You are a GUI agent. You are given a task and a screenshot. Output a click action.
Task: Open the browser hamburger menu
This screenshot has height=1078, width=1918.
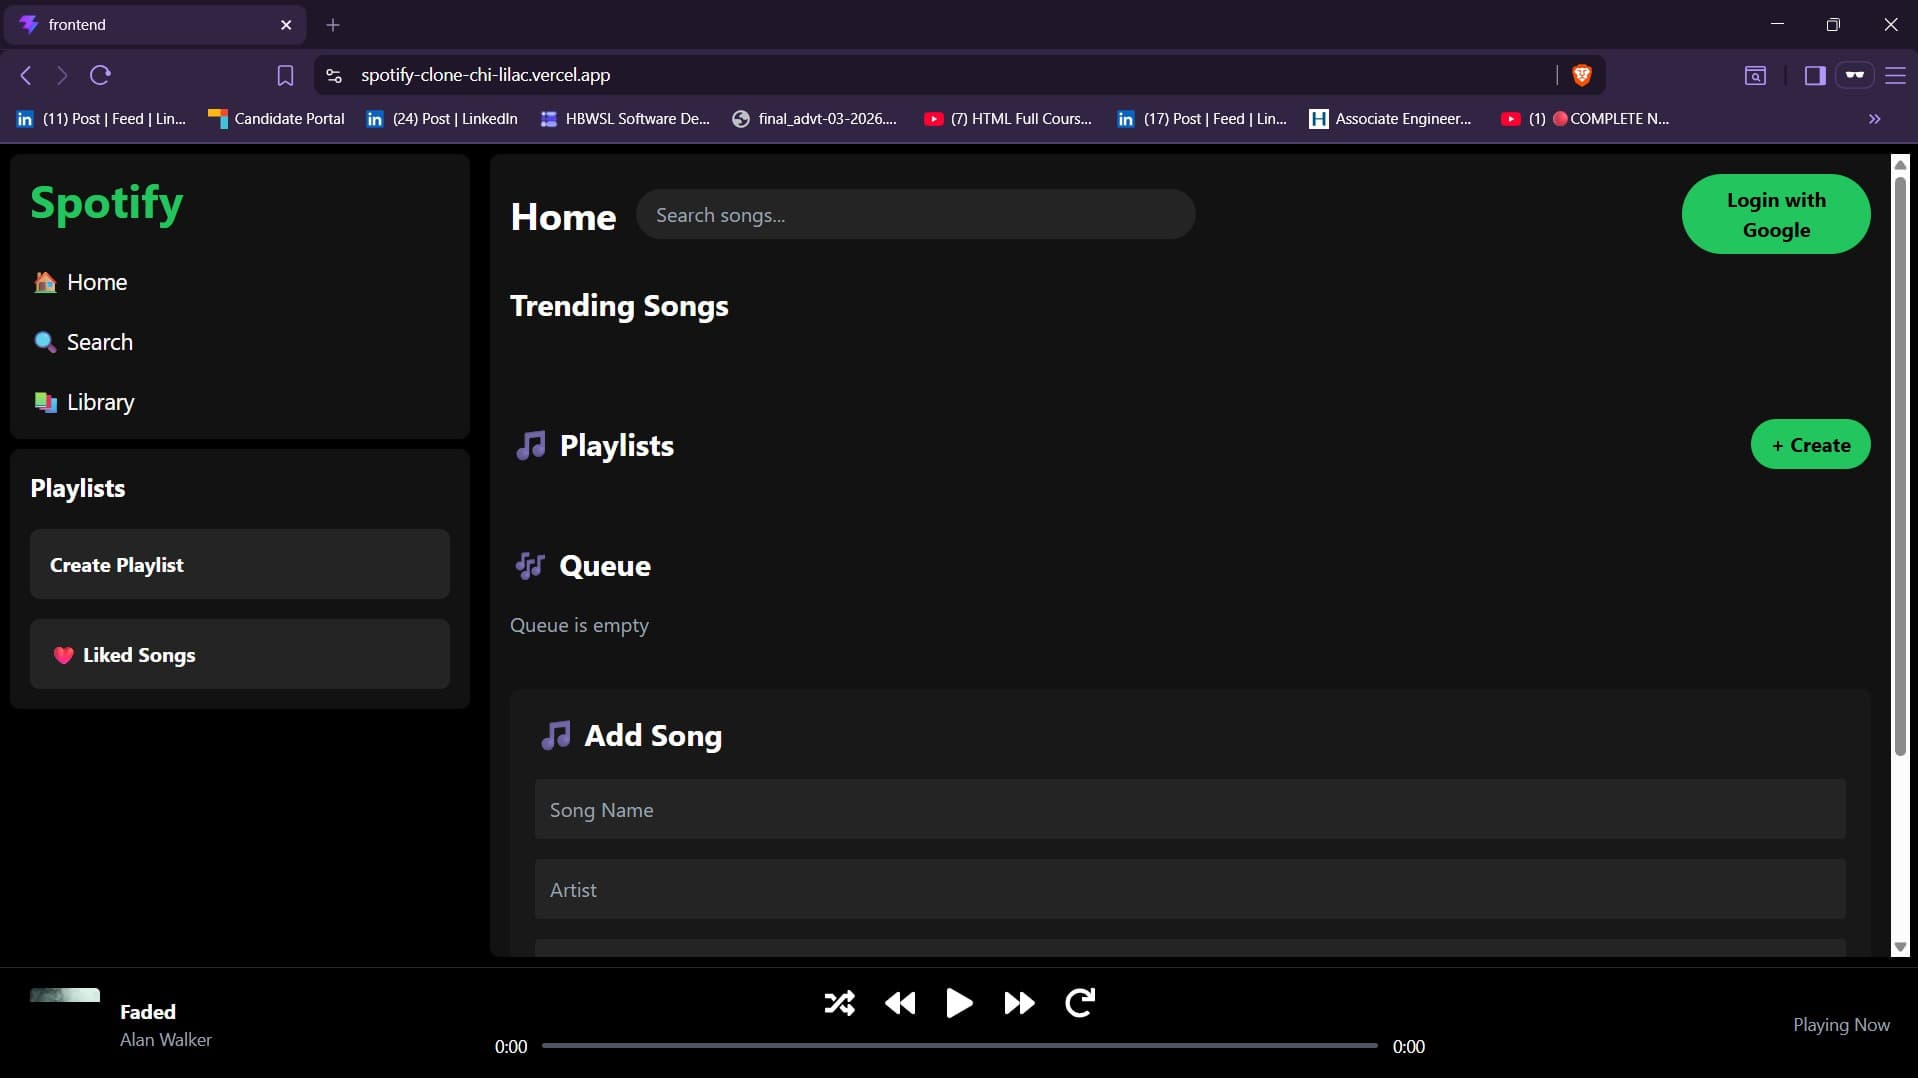click(x=1895, y=75)
